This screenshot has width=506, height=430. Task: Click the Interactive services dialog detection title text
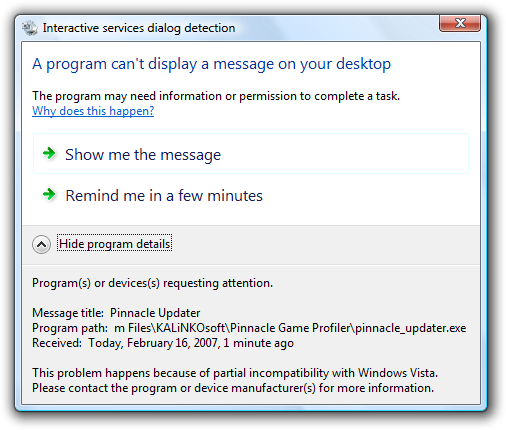coord(139,28)
